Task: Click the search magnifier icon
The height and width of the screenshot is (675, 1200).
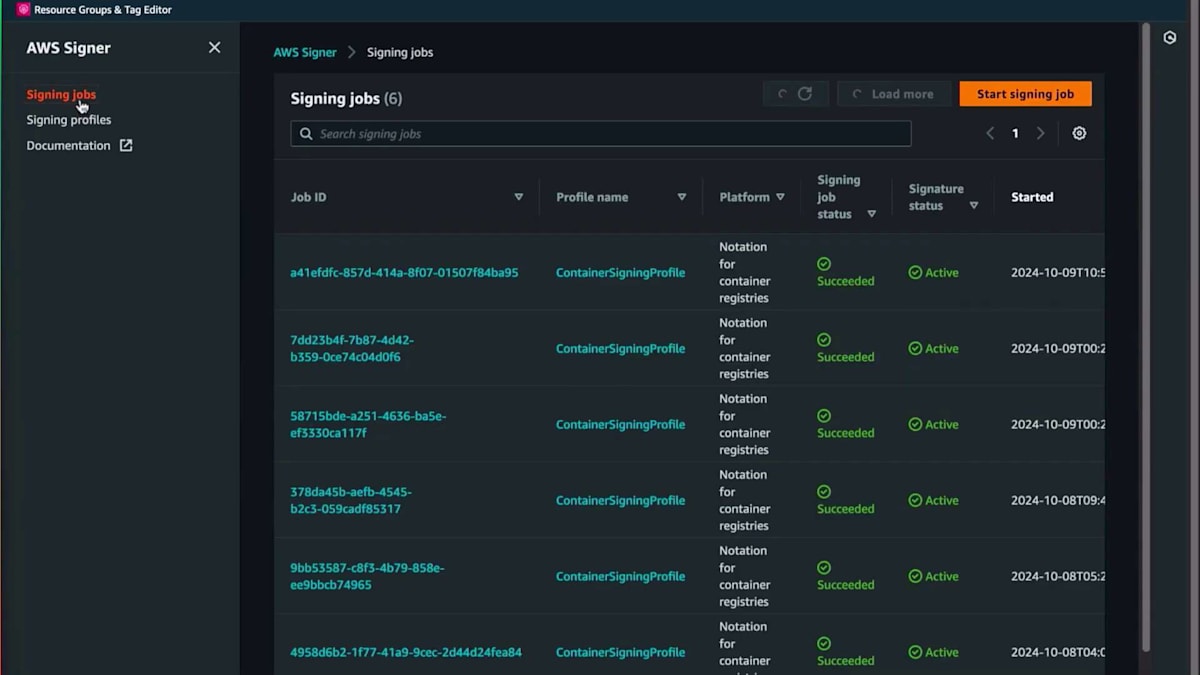Action: click(x=305, y=134)
